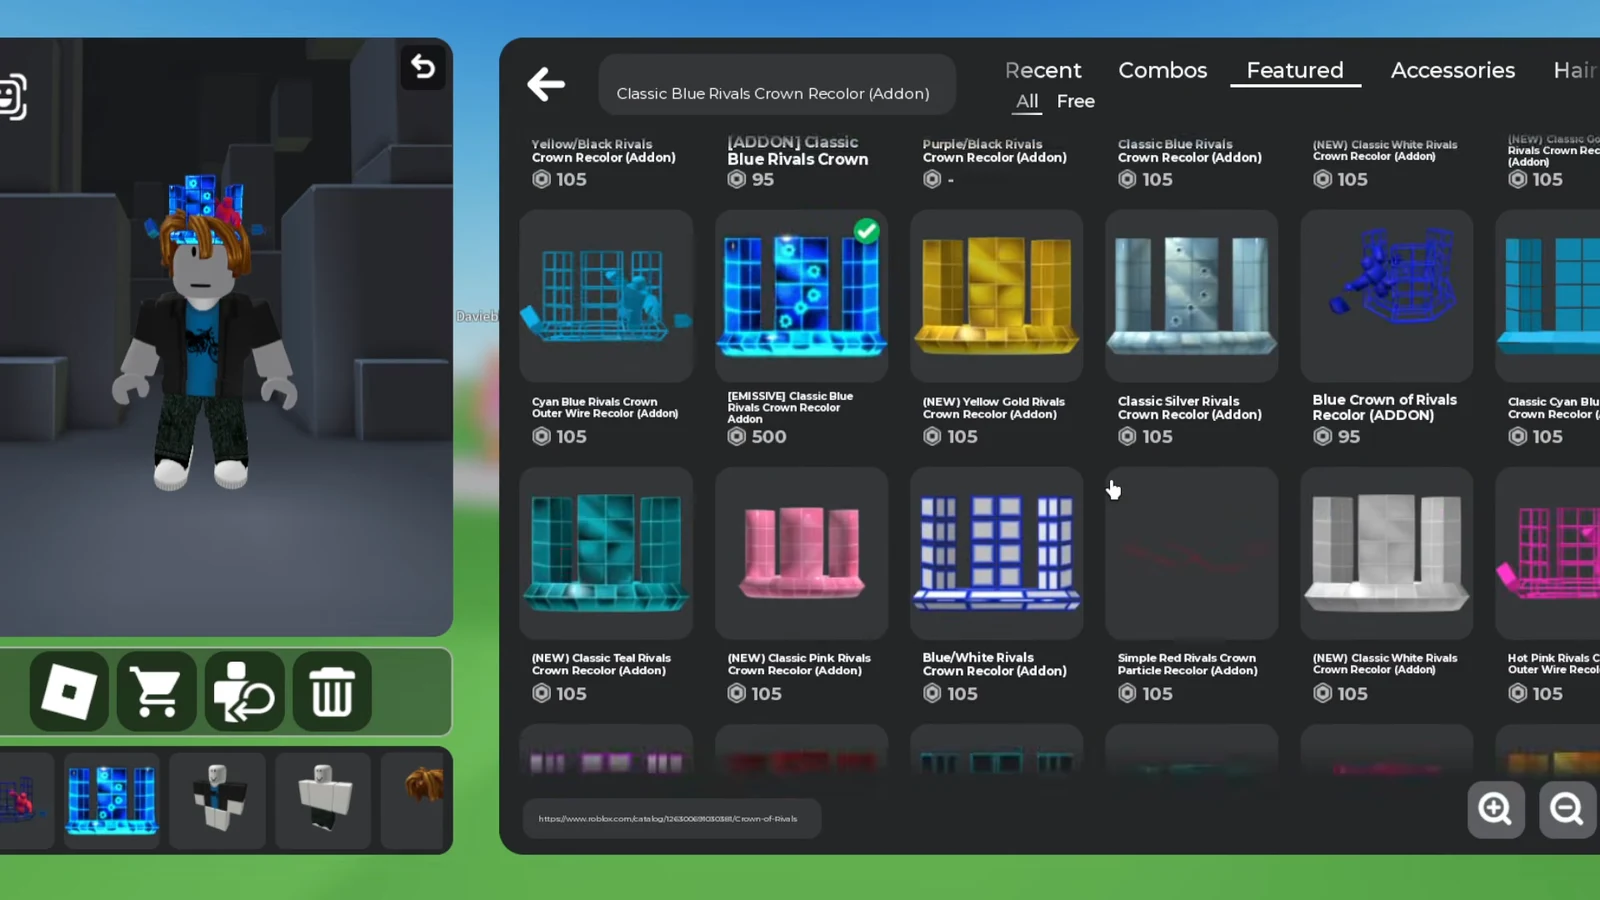Zoom in with the magnifier plus icon
This screenshot has height=900, width=1600.
tap(1495, 808)
